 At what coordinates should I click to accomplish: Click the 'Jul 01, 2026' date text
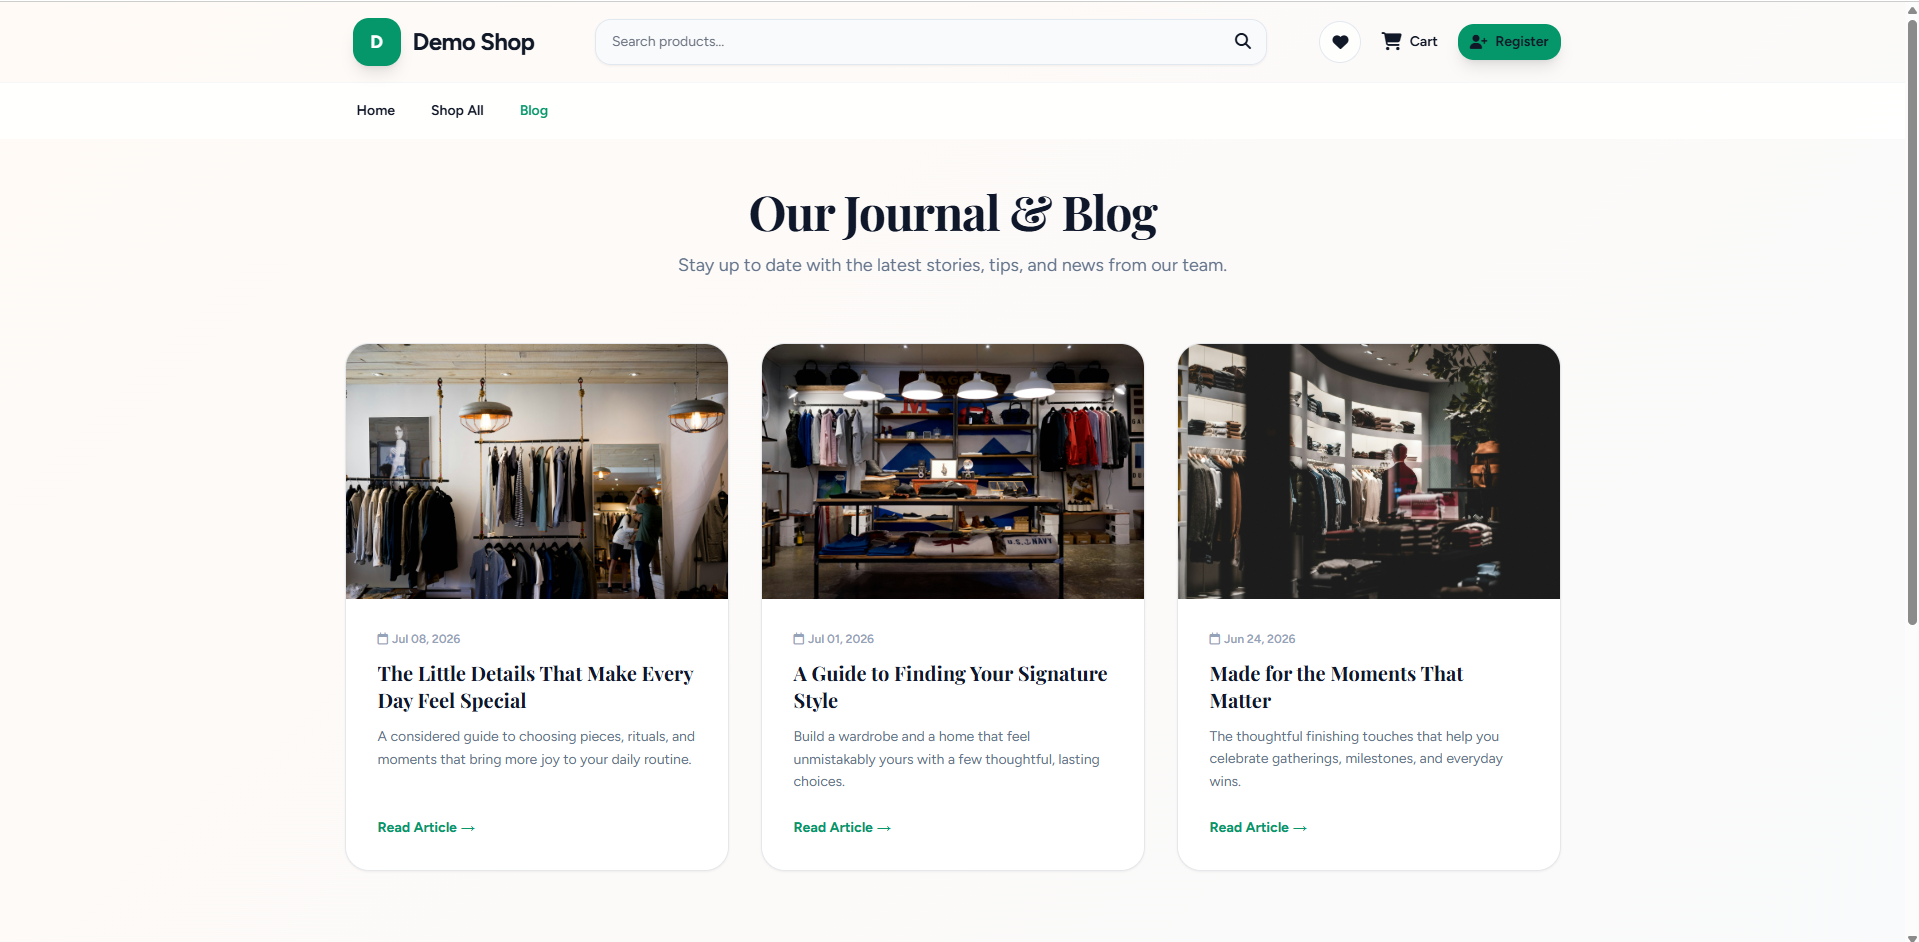click(x=841, y=639)
